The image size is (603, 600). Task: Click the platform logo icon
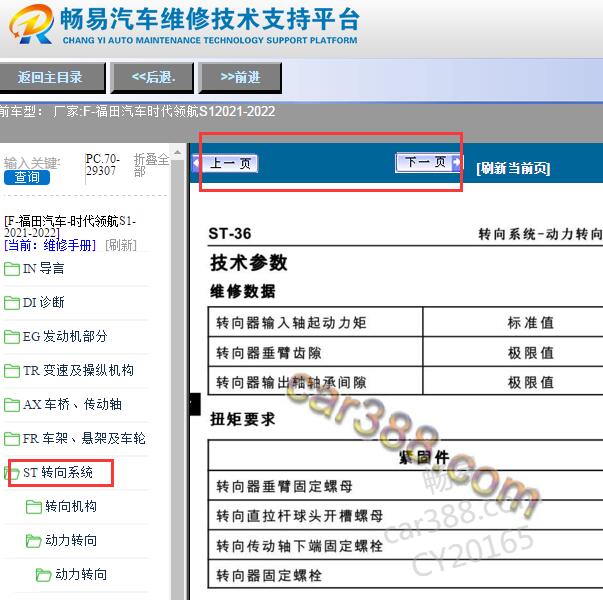[31, 25]
